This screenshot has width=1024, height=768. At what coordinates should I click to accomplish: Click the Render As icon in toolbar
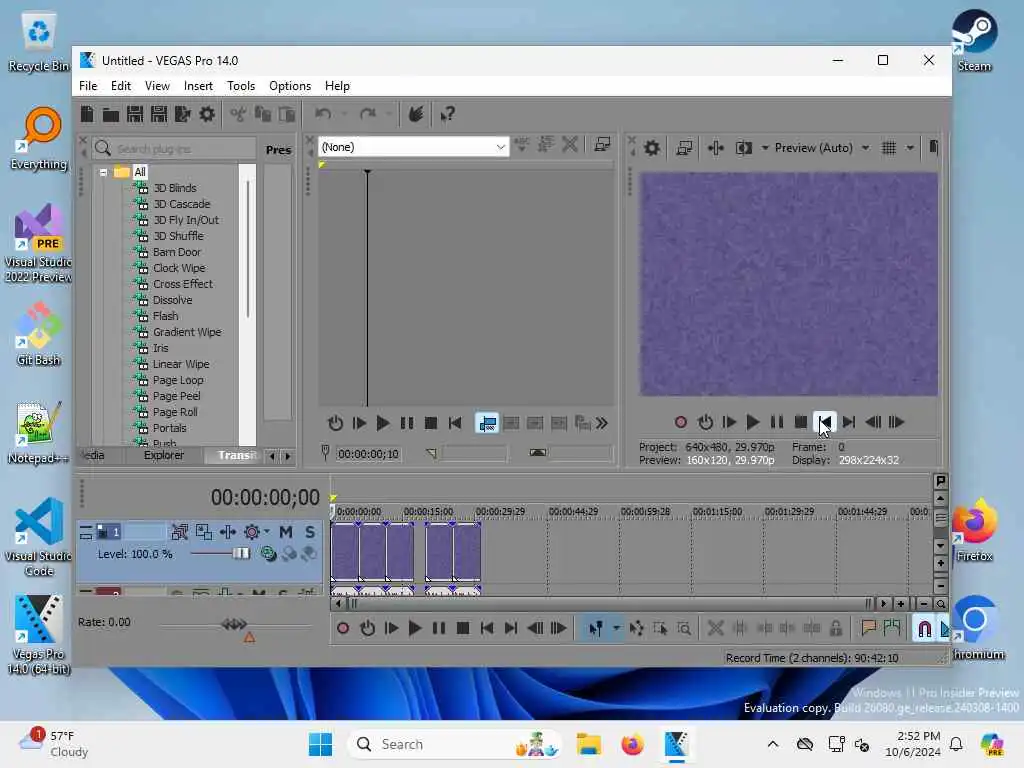click(183, 114)
